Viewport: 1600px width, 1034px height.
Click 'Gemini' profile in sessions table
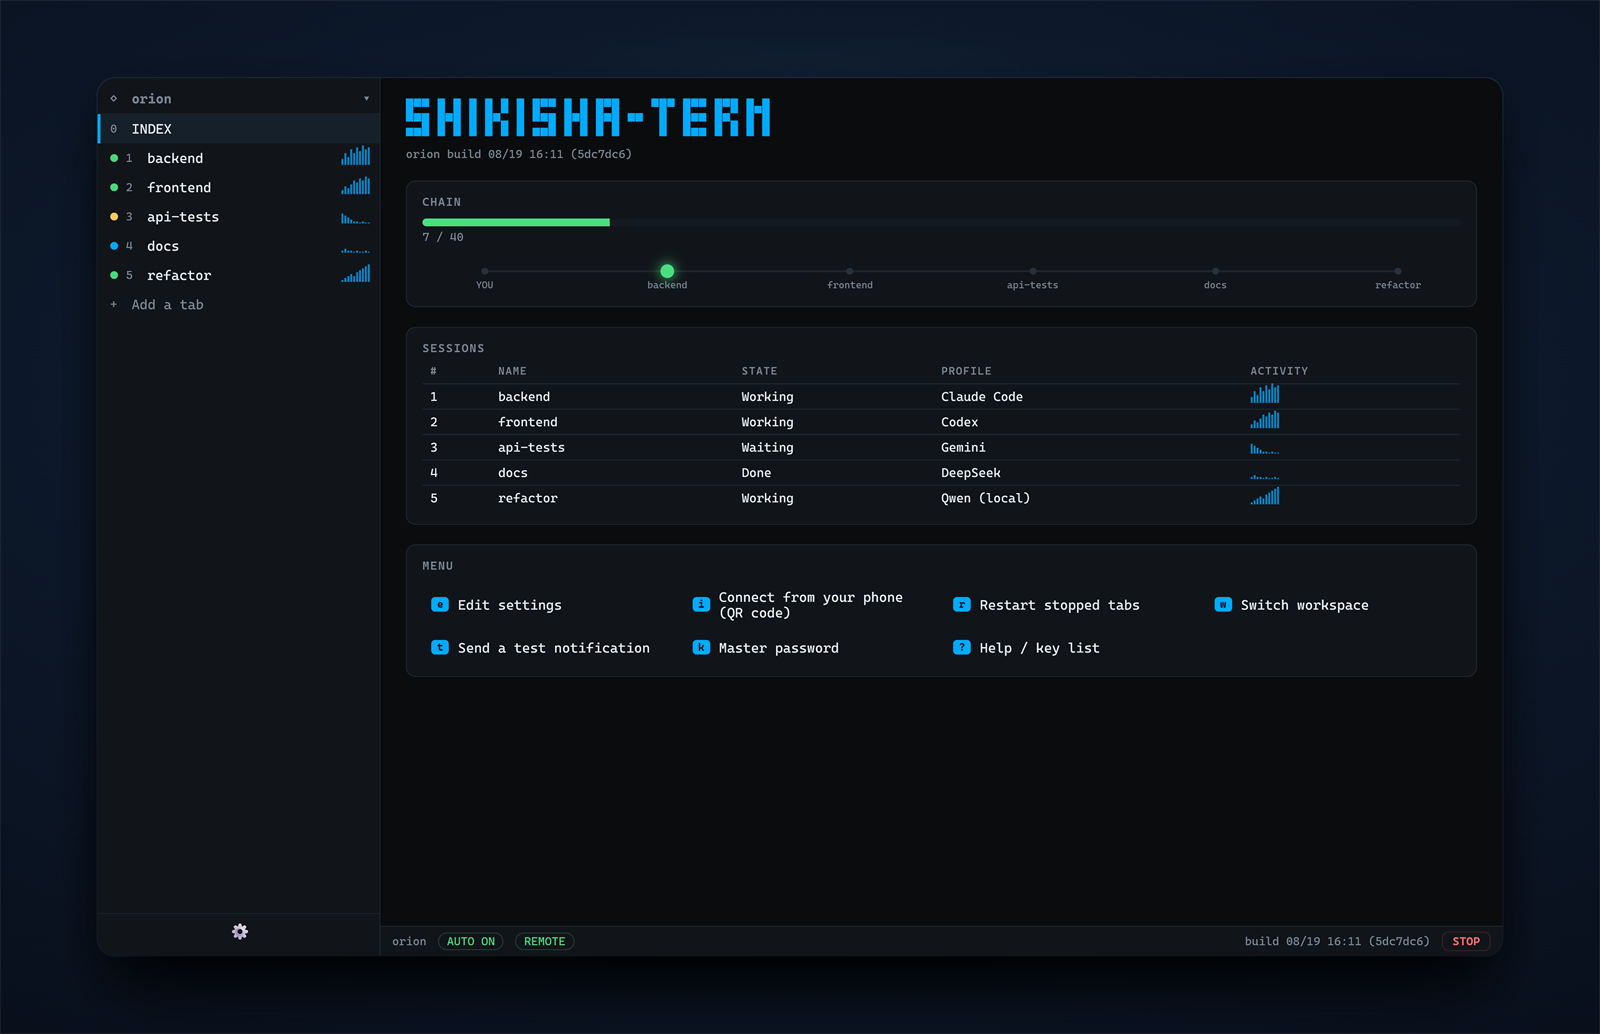[963, 447]
